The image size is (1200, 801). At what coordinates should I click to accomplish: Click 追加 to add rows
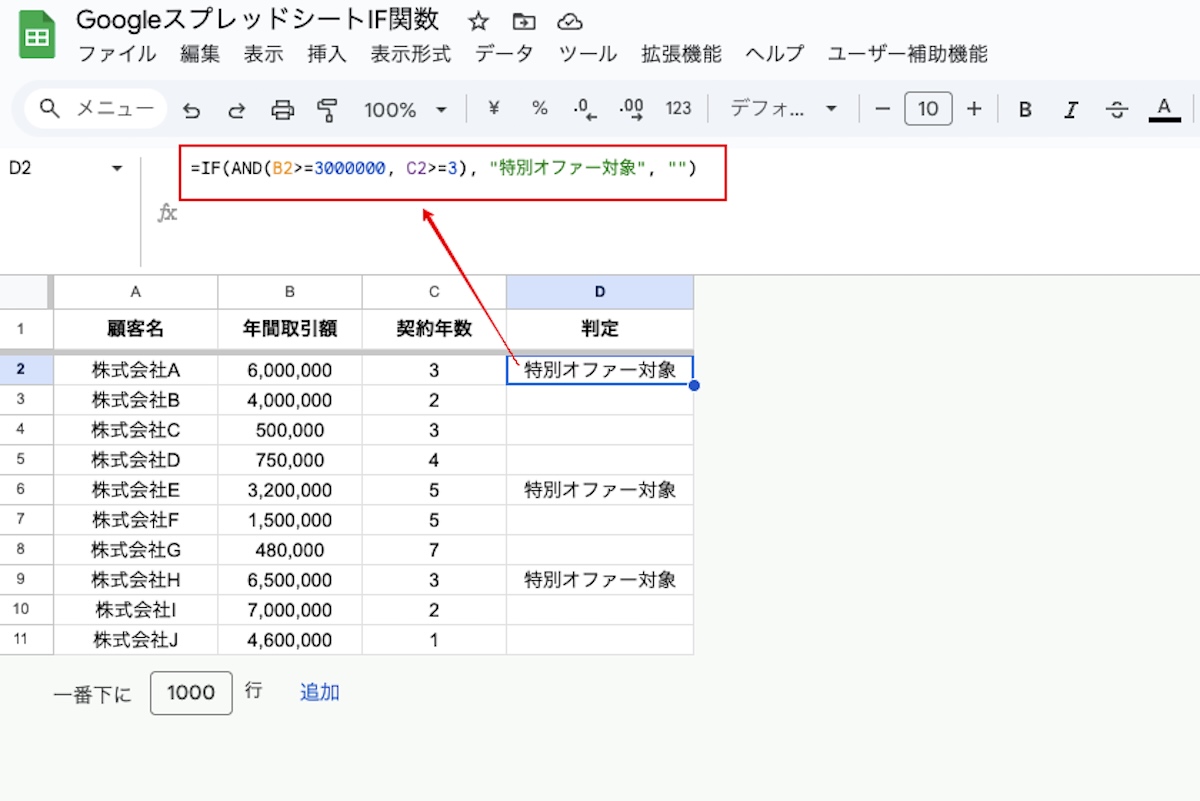[x=320, y=692]
